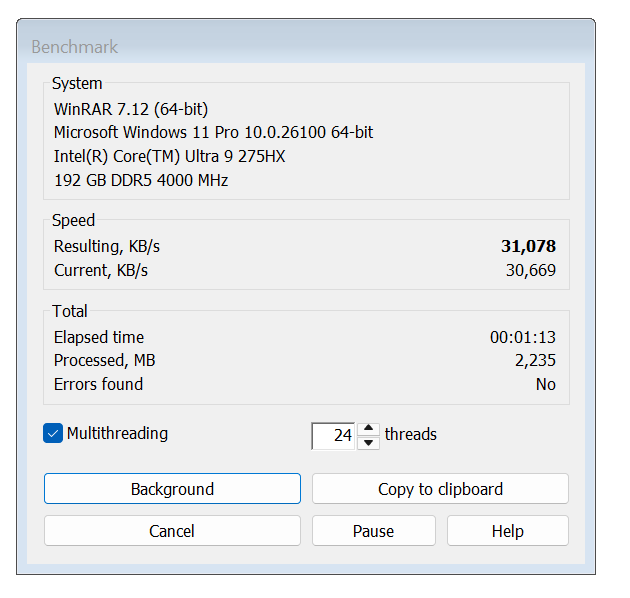630x598 pixels.
Task: Click the Background button
Action: (172, 489)
